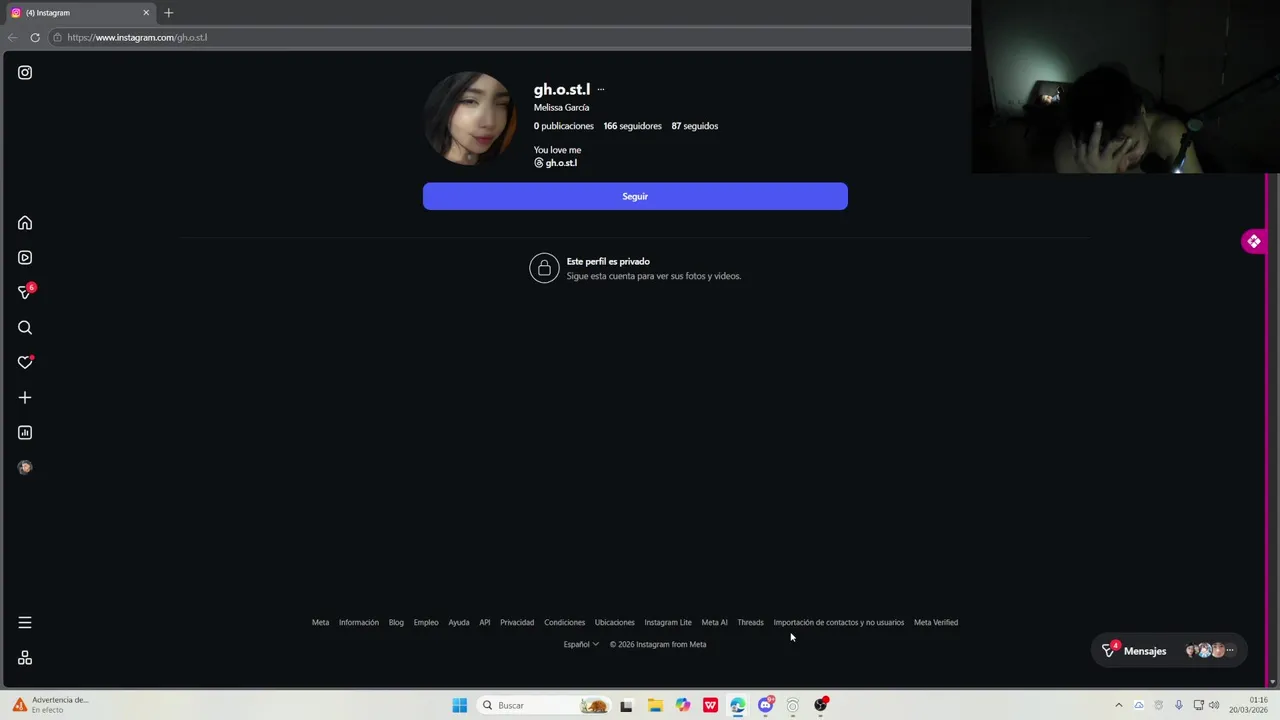Image resolution: width=1280 pixels, height=720 pixels.
Task: Open the Meta AI footer link
Action: tap(714, 622)
